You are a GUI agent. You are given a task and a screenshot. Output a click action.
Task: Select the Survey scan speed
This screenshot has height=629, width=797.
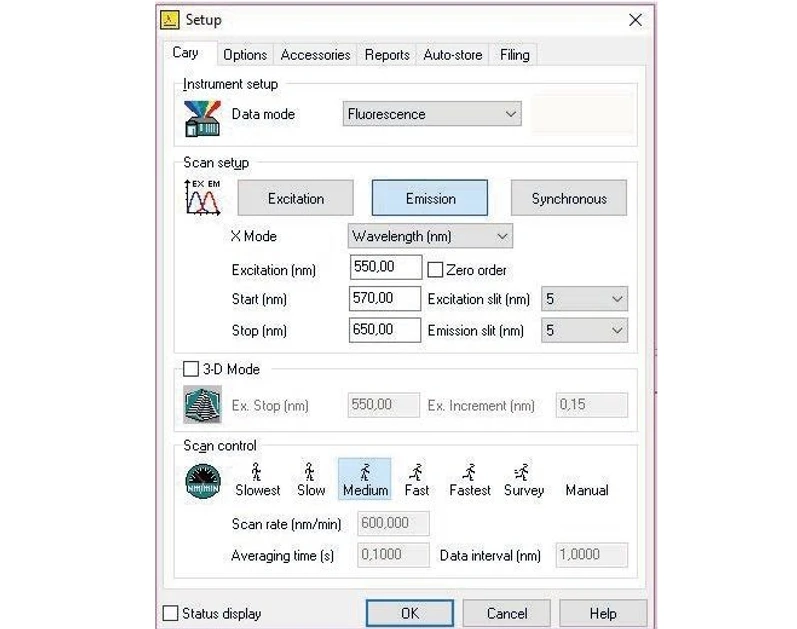[524, 479]
